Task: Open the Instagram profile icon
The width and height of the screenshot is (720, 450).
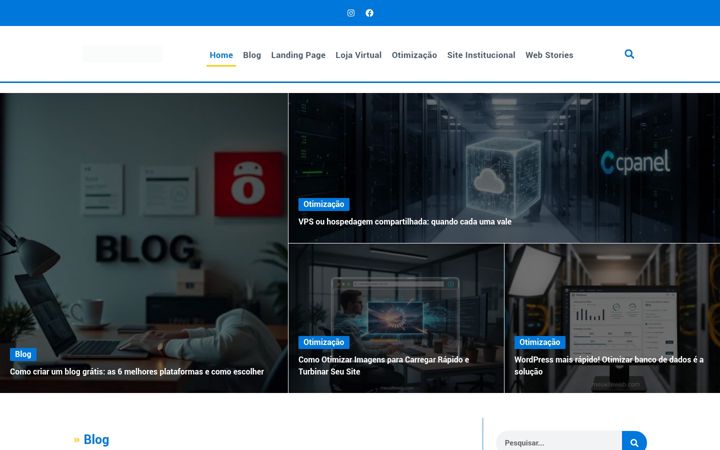Action: click(x=351, y=13)
